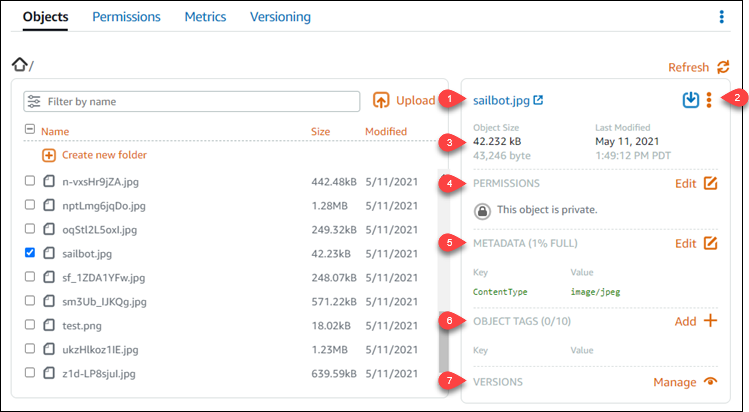Click the eye icon to manage versions
This screenshot has width=749, height=412.
tap(710, 381)
